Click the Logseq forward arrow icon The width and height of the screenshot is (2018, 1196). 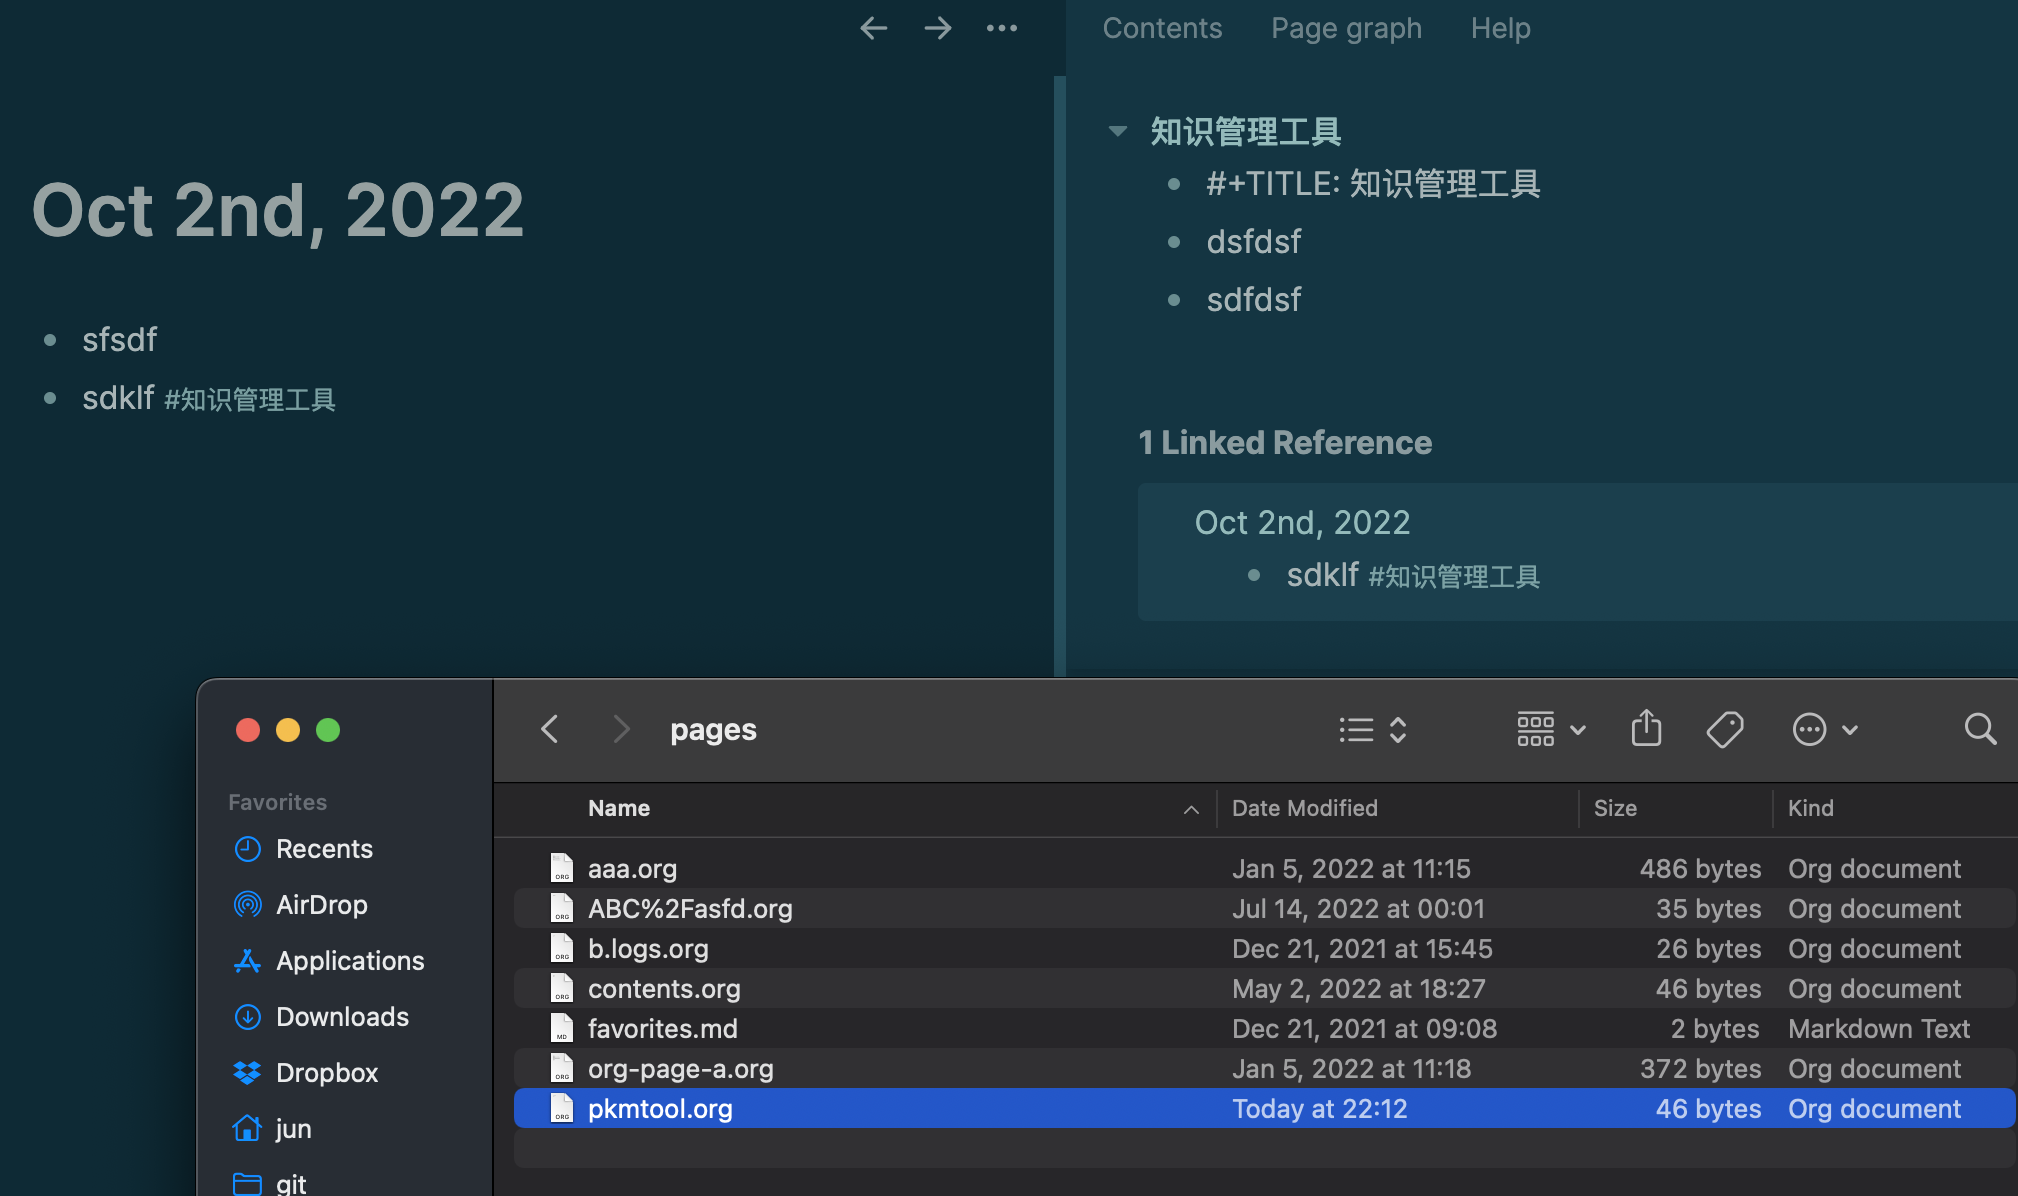click(937, 28)
